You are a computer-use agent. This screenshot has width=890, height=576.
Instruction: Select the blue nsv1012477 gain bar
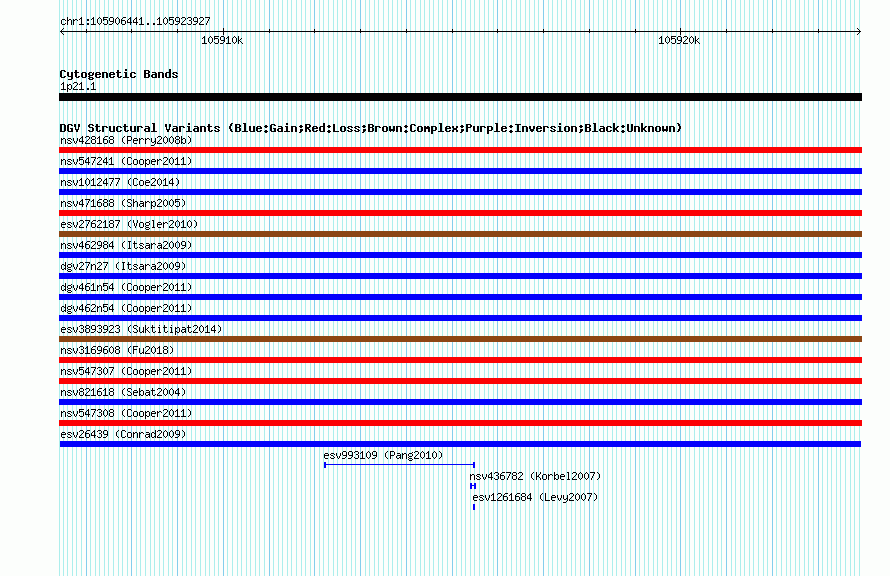[460, 192]
